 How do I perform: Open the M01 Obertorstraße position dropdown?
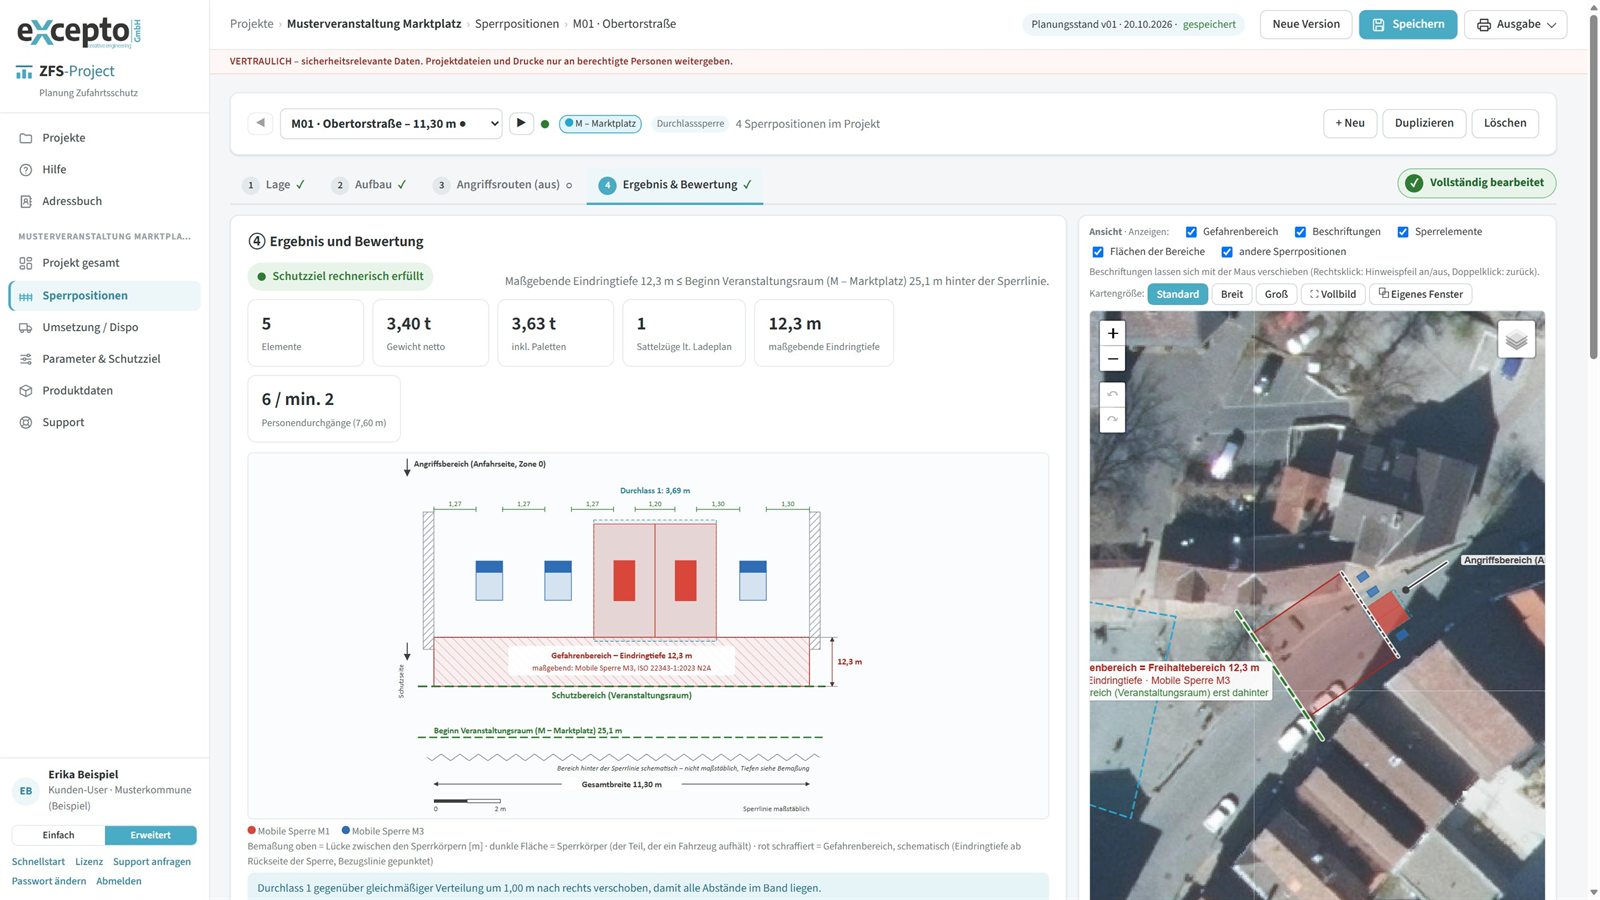[391, 124]
